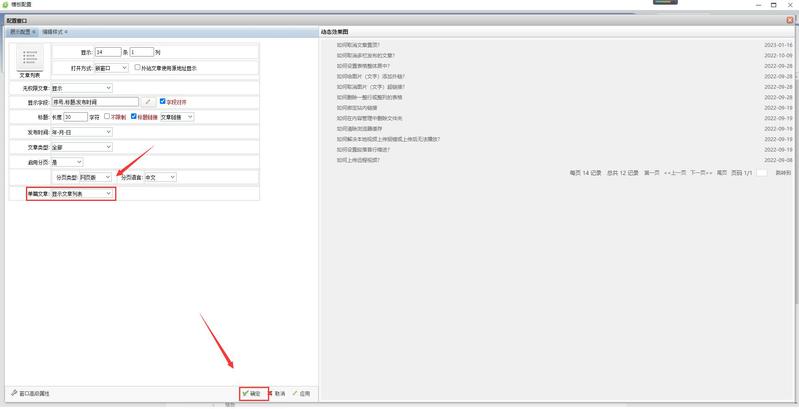Click the 应用 apply button
Screen dimensions: 799x409
(x=302, y=394)
